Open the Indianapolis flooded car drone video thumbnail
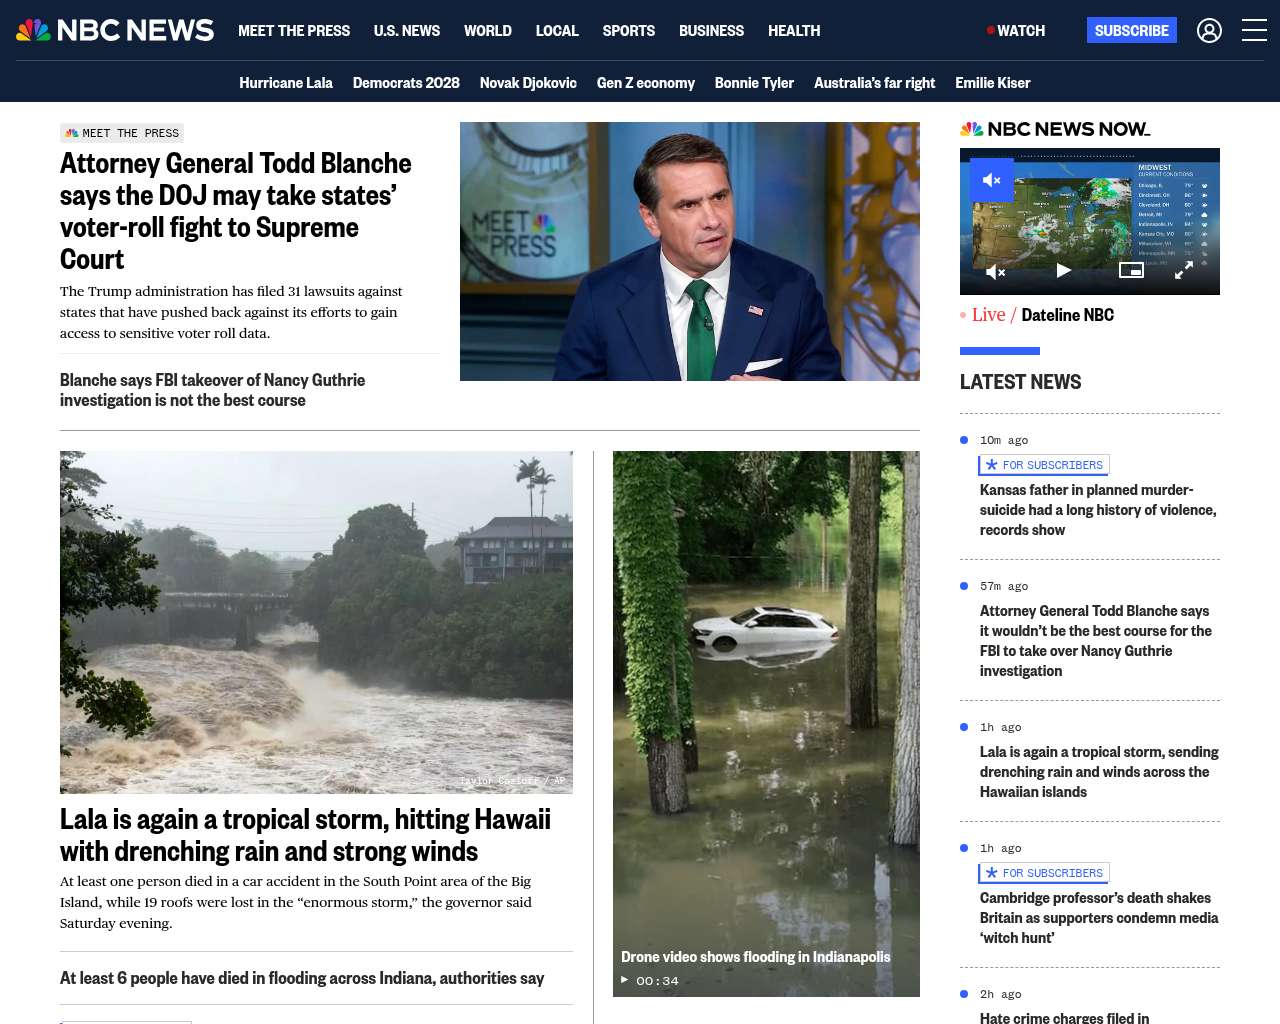This screenshot has height=1024, width=1280. click(x=766, y=724)
